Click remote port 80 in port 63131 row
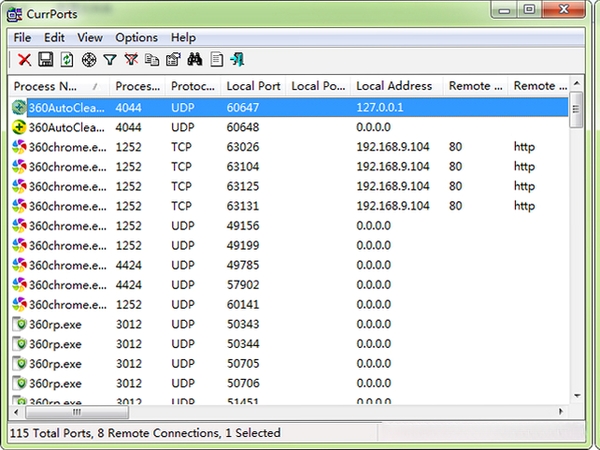600x450 pixels. click(455, 206)
